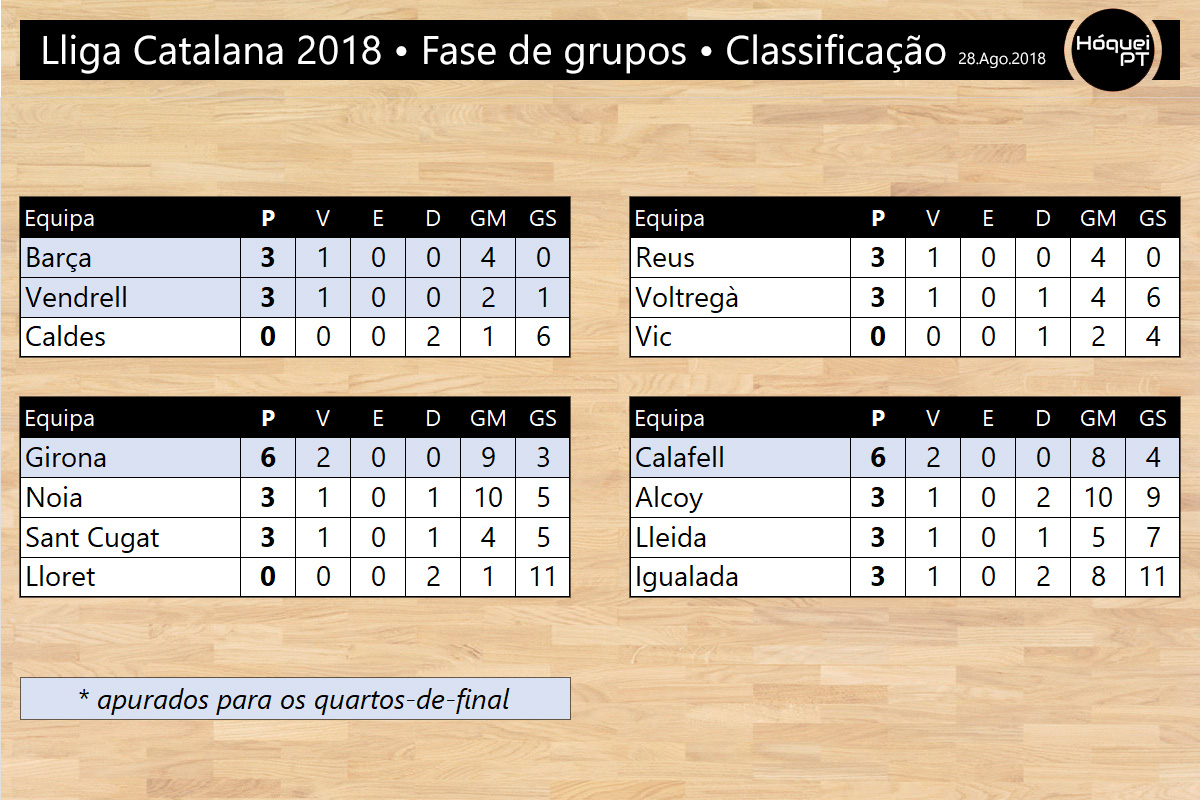The height and width of the screenshot is (800, 1200).
Task: Click the Vendrell team name cell
Action: (131, 298)
